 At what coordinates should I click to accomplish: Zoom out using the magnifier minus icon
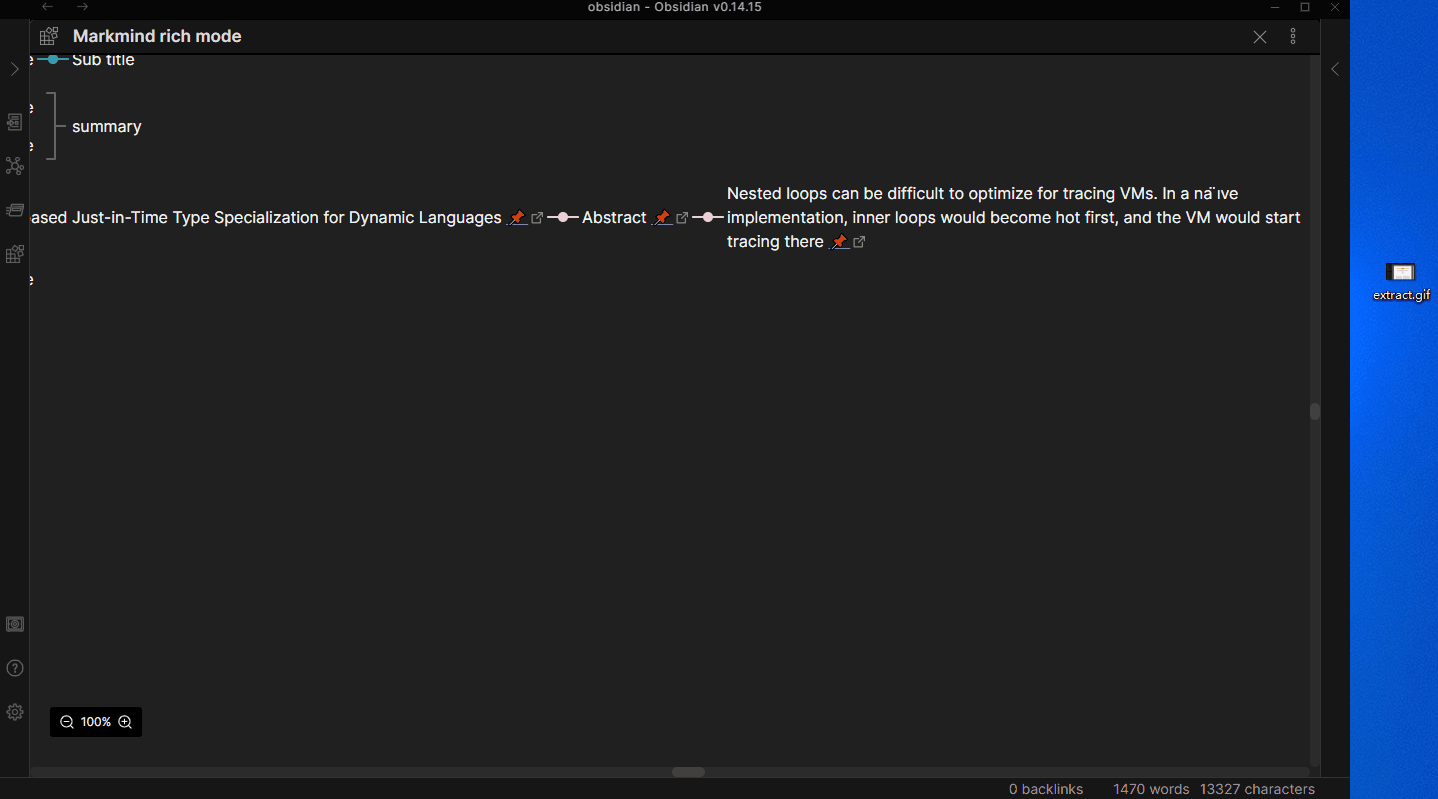[x=66, y=721]
